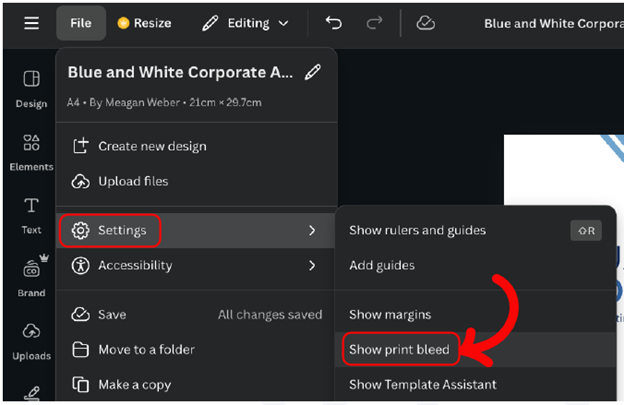
Task: Toggle Show print bleed option
Action: coord(399,349)
